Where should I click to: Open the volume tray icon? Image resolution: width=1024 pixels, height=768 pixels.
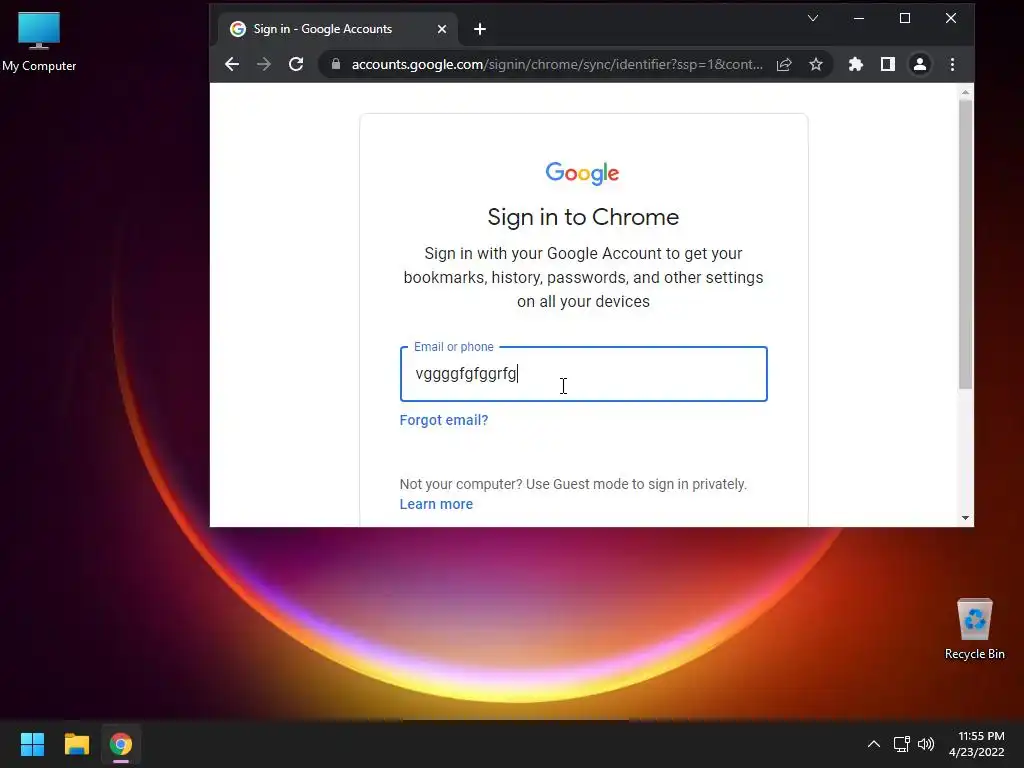pyautogui.click(x=926, y=744)
